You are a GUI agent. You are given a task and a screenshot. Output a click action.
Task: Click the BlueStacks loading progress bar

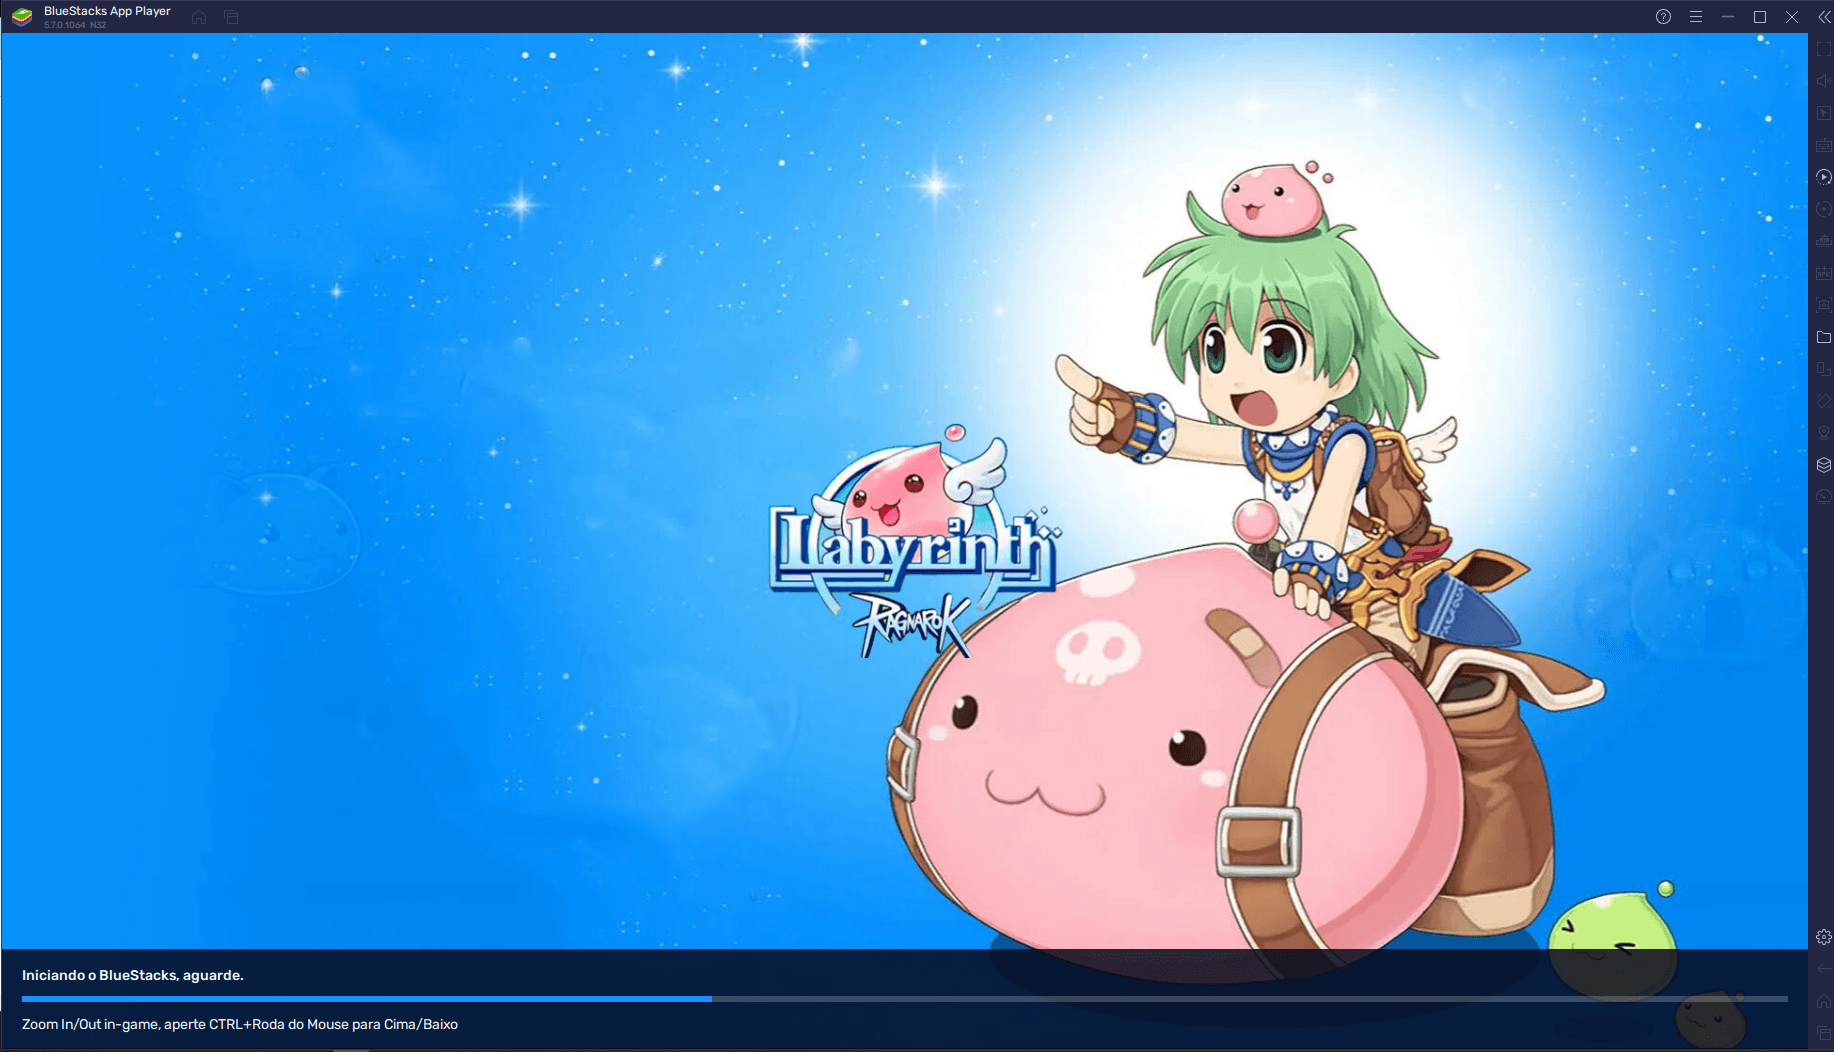click(904, 998)
